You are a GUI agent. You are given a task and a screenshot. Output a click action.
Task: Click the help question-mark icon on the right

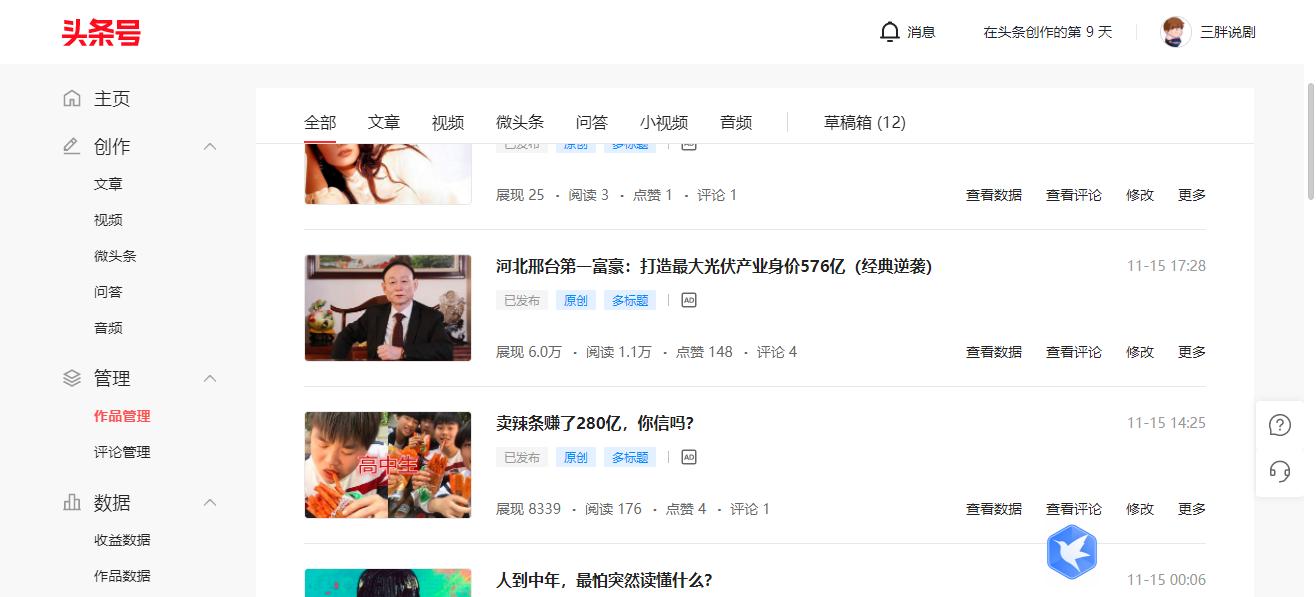click(x=1280, y=424)
